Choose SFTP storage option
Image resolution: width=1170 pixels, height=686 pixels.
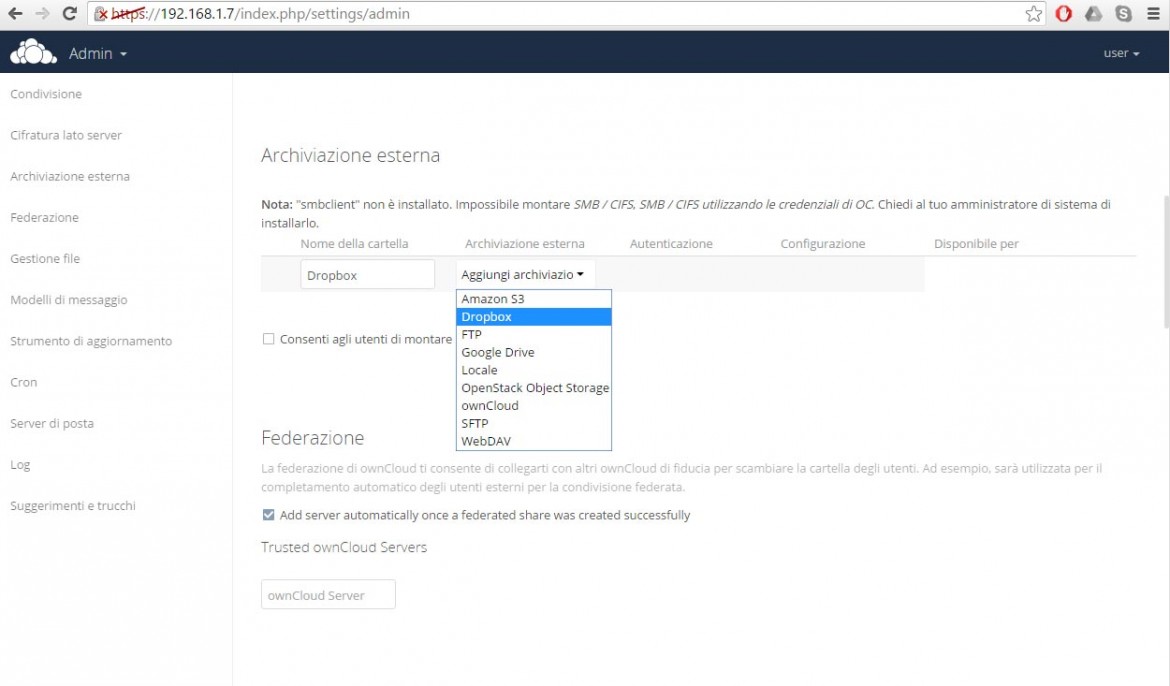pos(534,423)
